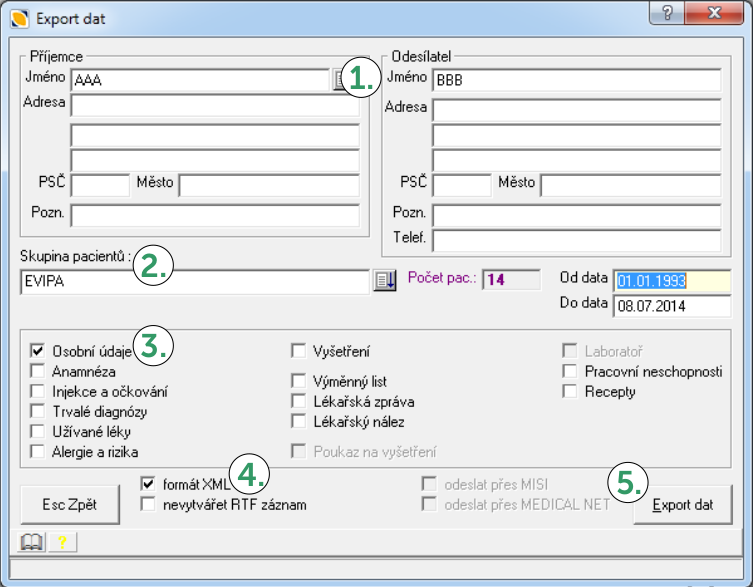Open the book manual icon

32,542
